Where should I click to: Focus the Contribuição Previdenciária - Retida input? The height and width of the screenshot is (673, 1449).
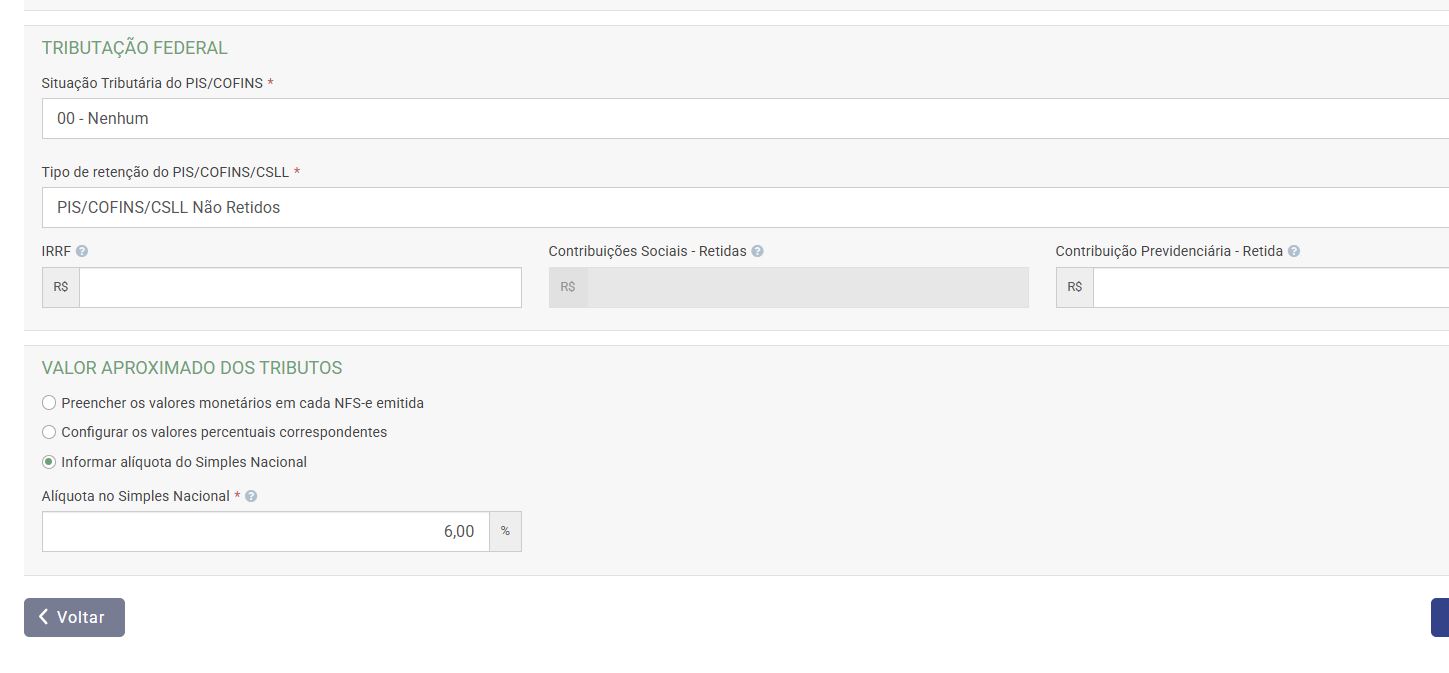[x=1271, y=287]
